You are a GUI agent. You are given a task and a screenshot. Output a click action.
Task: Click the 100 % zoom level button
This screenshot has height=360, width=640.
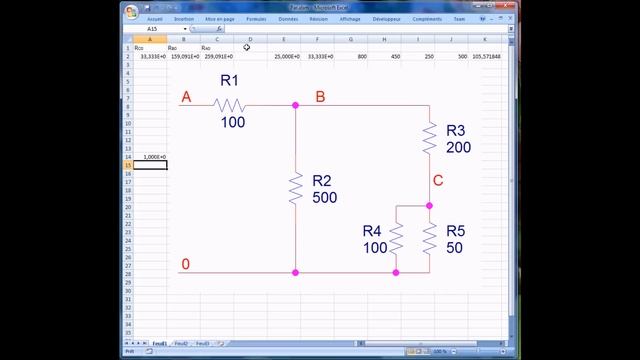click(x=440, y=351)
